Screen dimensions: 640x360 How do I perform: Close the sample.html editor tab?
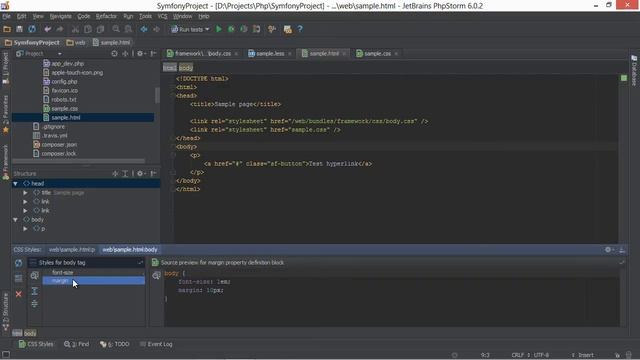click(344, 53)
